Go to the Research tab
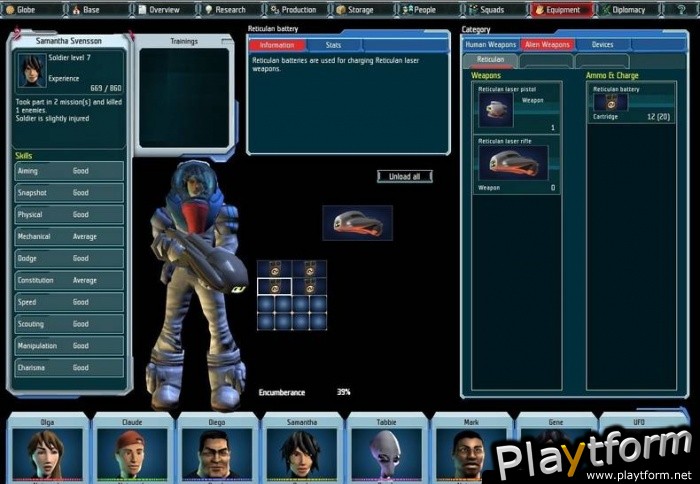The height and width of the screenshot is (484, 700). tap(229, 9)
